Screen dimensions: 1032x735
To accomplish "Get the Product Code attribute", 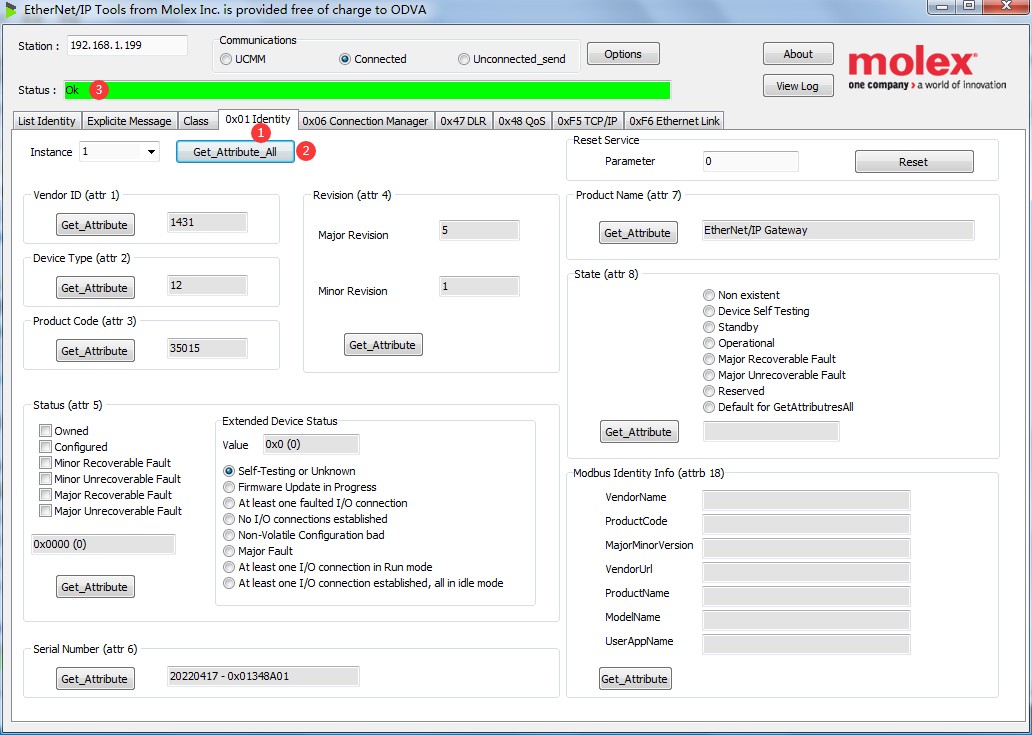I will click(95, 351).
